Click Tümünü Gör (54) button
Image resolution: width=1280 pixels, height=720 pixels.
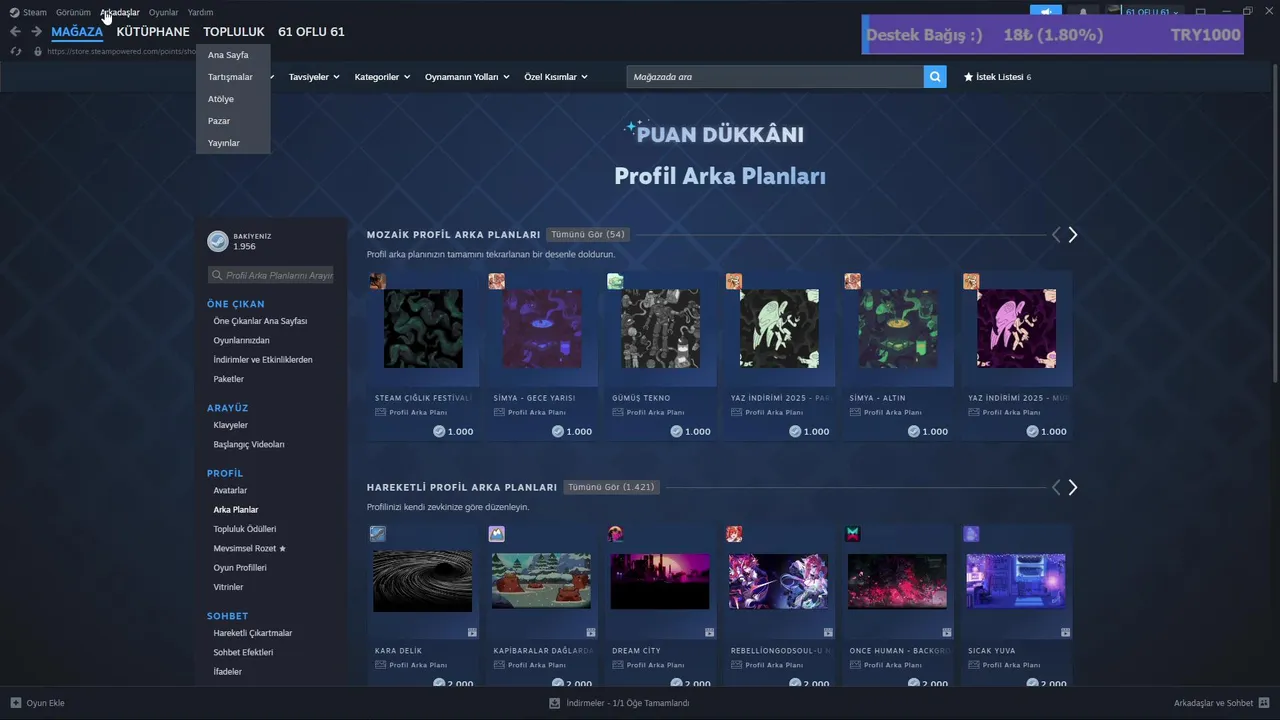588,235
